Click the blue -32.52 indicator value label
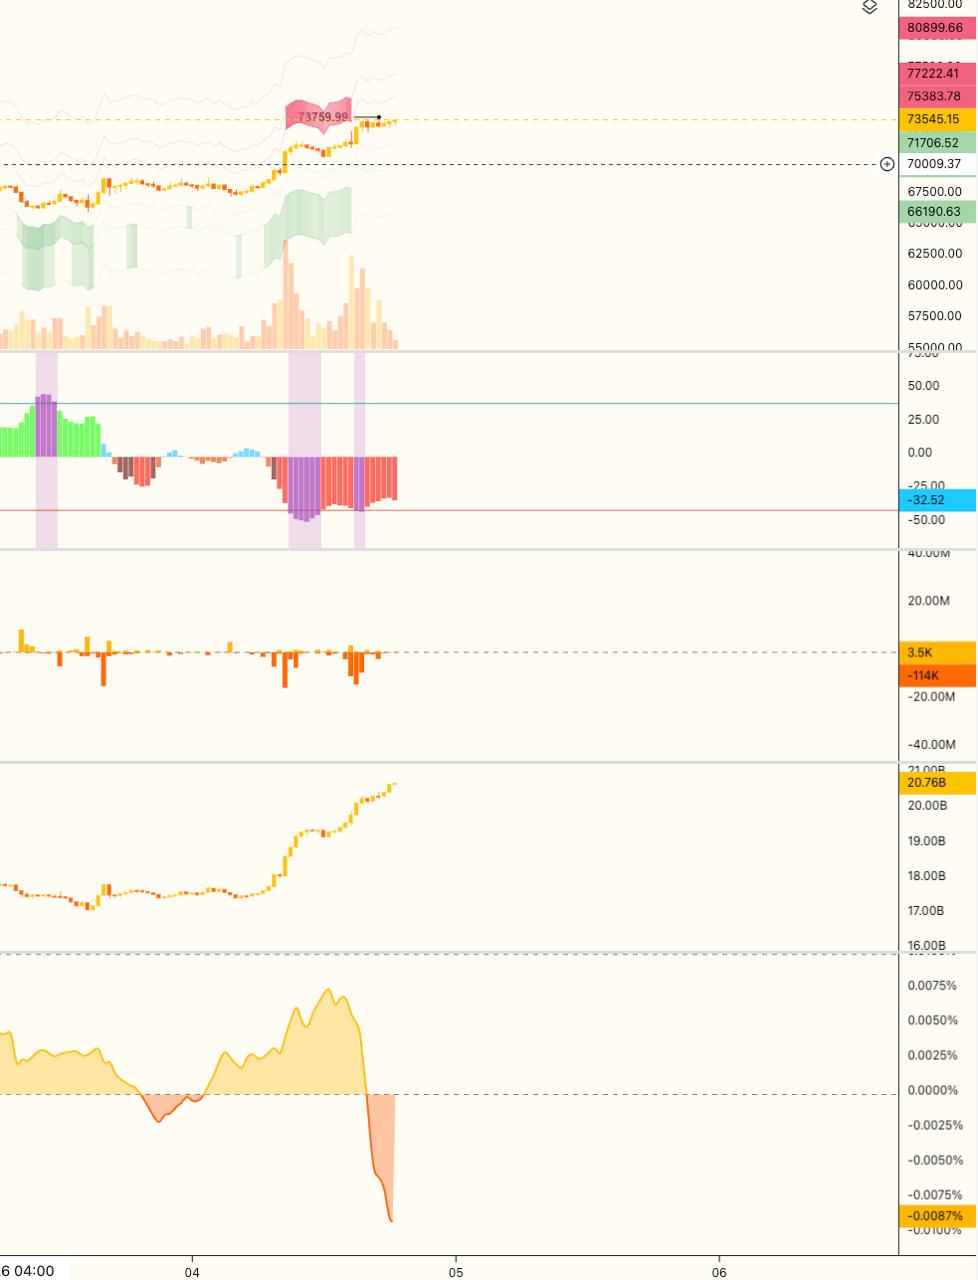The image size is (978, 1280). coord(937,500)
